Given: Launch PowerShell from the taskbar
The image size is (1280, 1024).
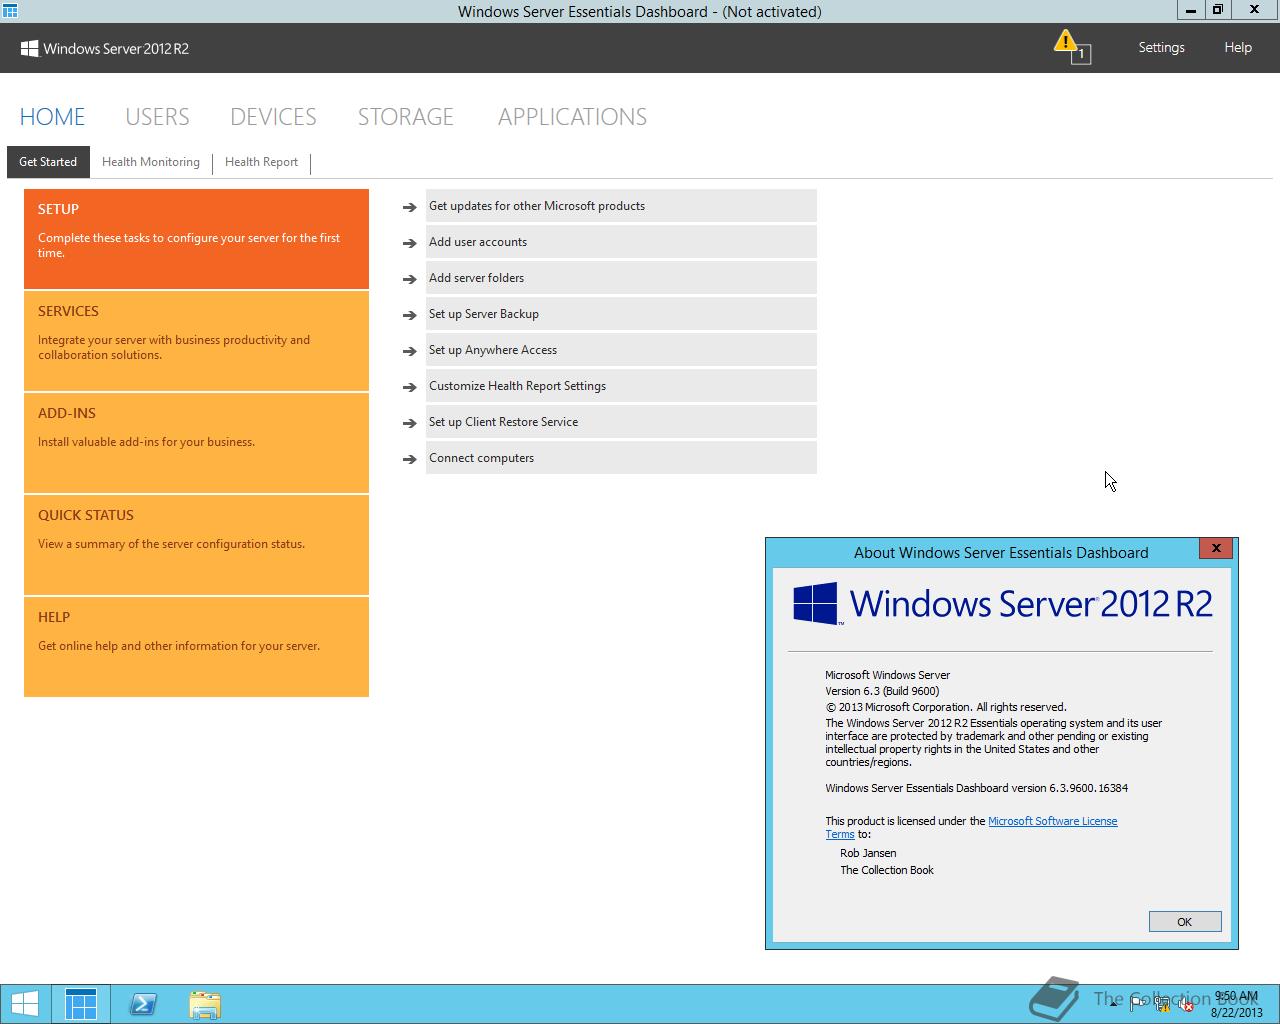Looking at the screenshot, I should pos(143,1004).
